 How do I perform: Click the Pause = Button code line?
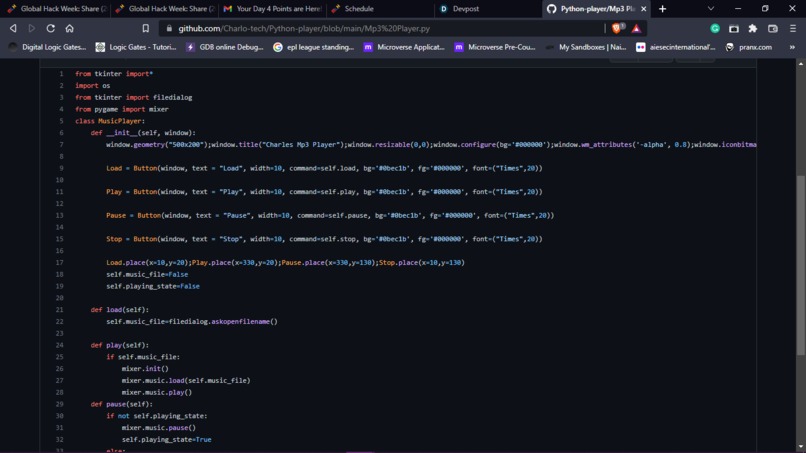click(x=330, y=215)
